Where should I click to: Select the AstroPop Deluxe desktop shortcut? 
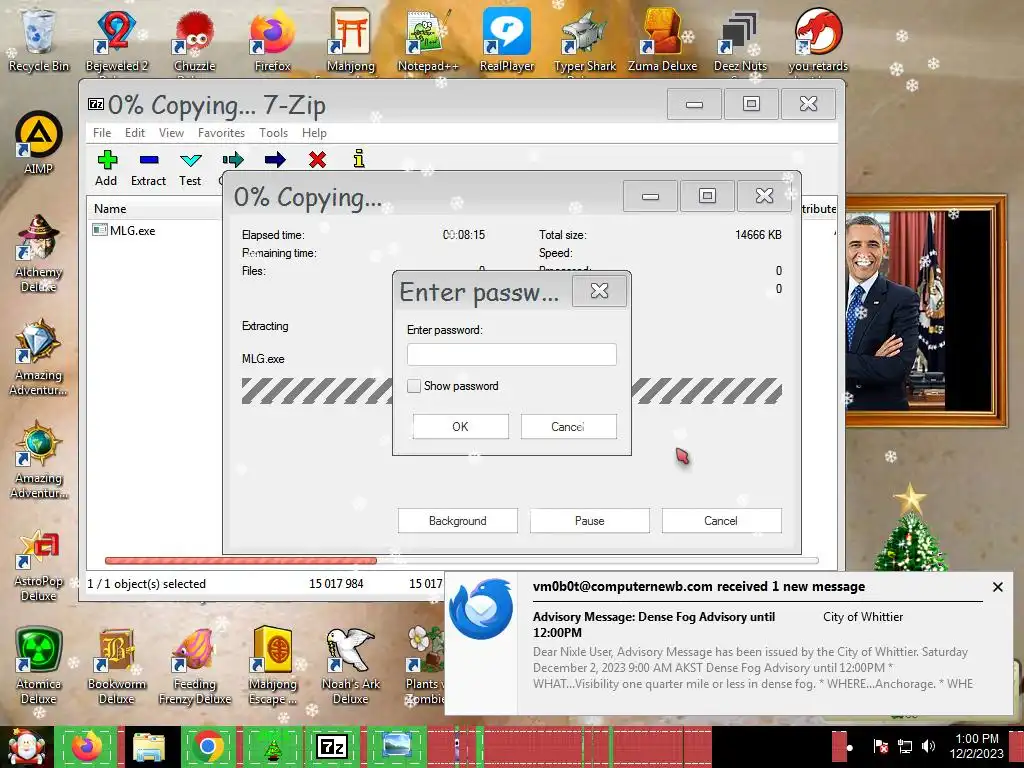(39, 564)
